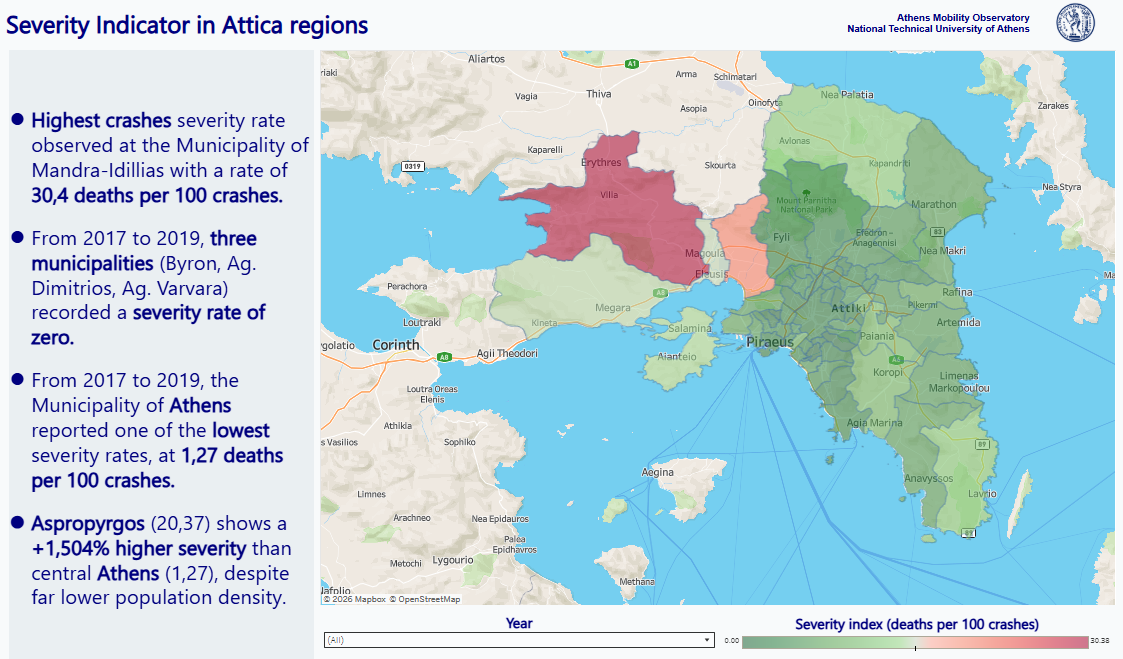This screenshot has height=659, width=1123.
Task: Click the Mount Parnitha National Park tree icon
Action: [x=805, y=190]
